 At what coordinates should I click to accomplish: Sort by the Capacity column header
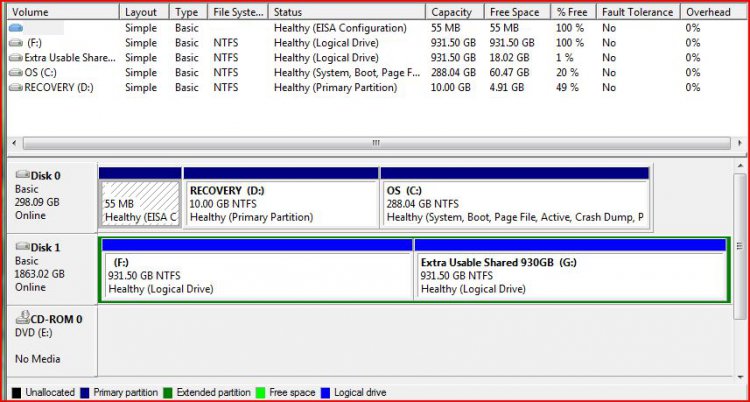[x=454, y=12]
